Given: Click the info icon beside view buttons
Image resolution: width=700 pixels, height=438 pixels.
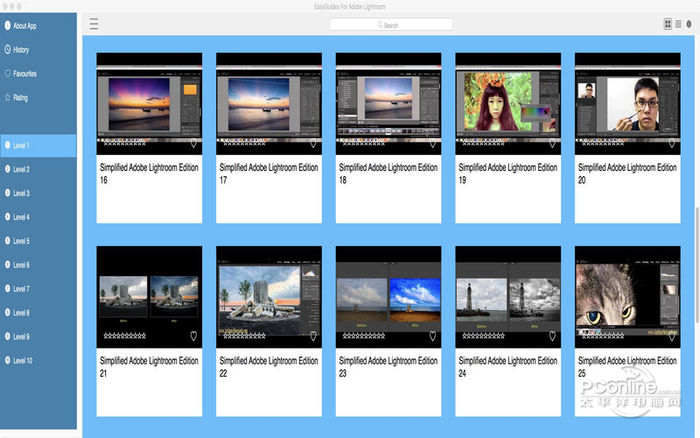Looking at the screenshot, I should click(x=689, y=24).
